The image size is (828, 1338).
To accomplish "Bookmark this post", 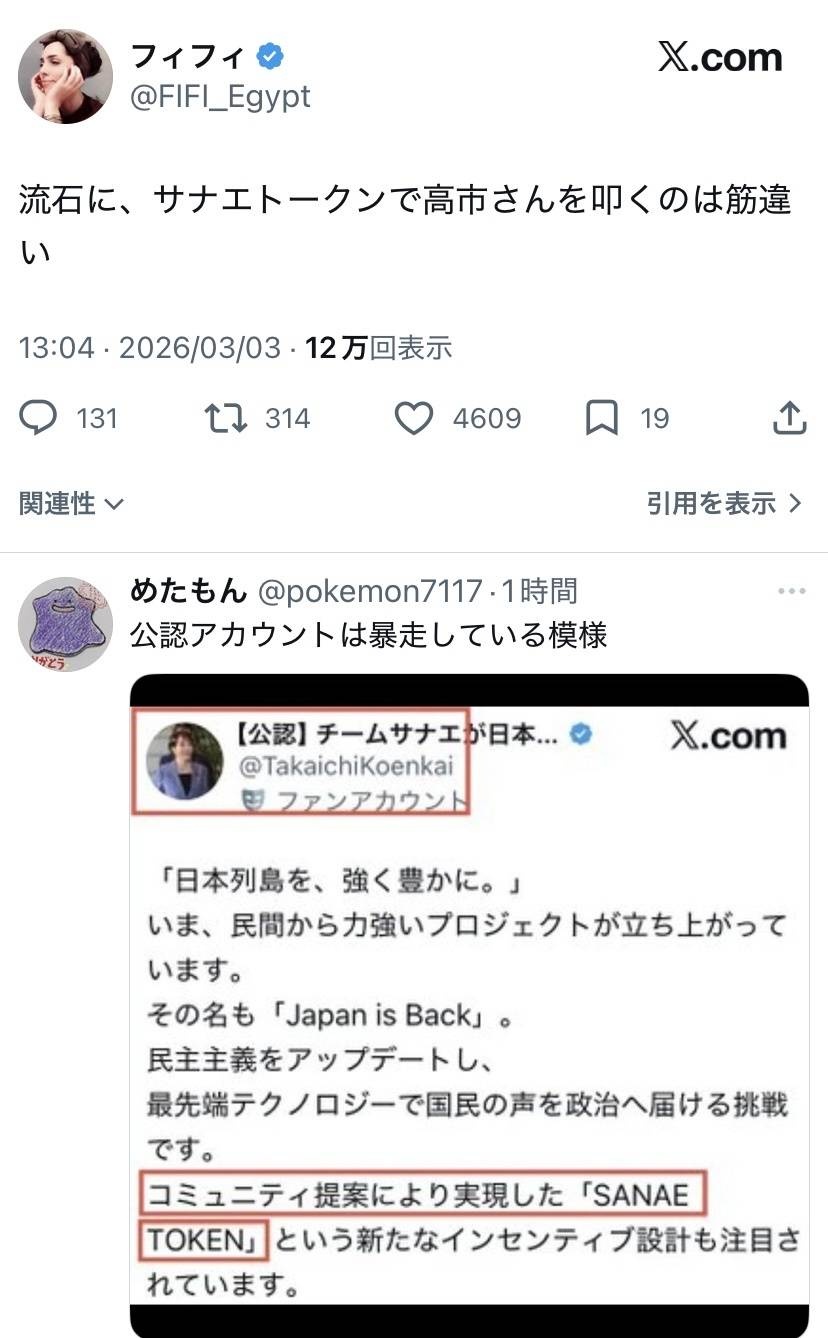I will (x=600, y=418).
